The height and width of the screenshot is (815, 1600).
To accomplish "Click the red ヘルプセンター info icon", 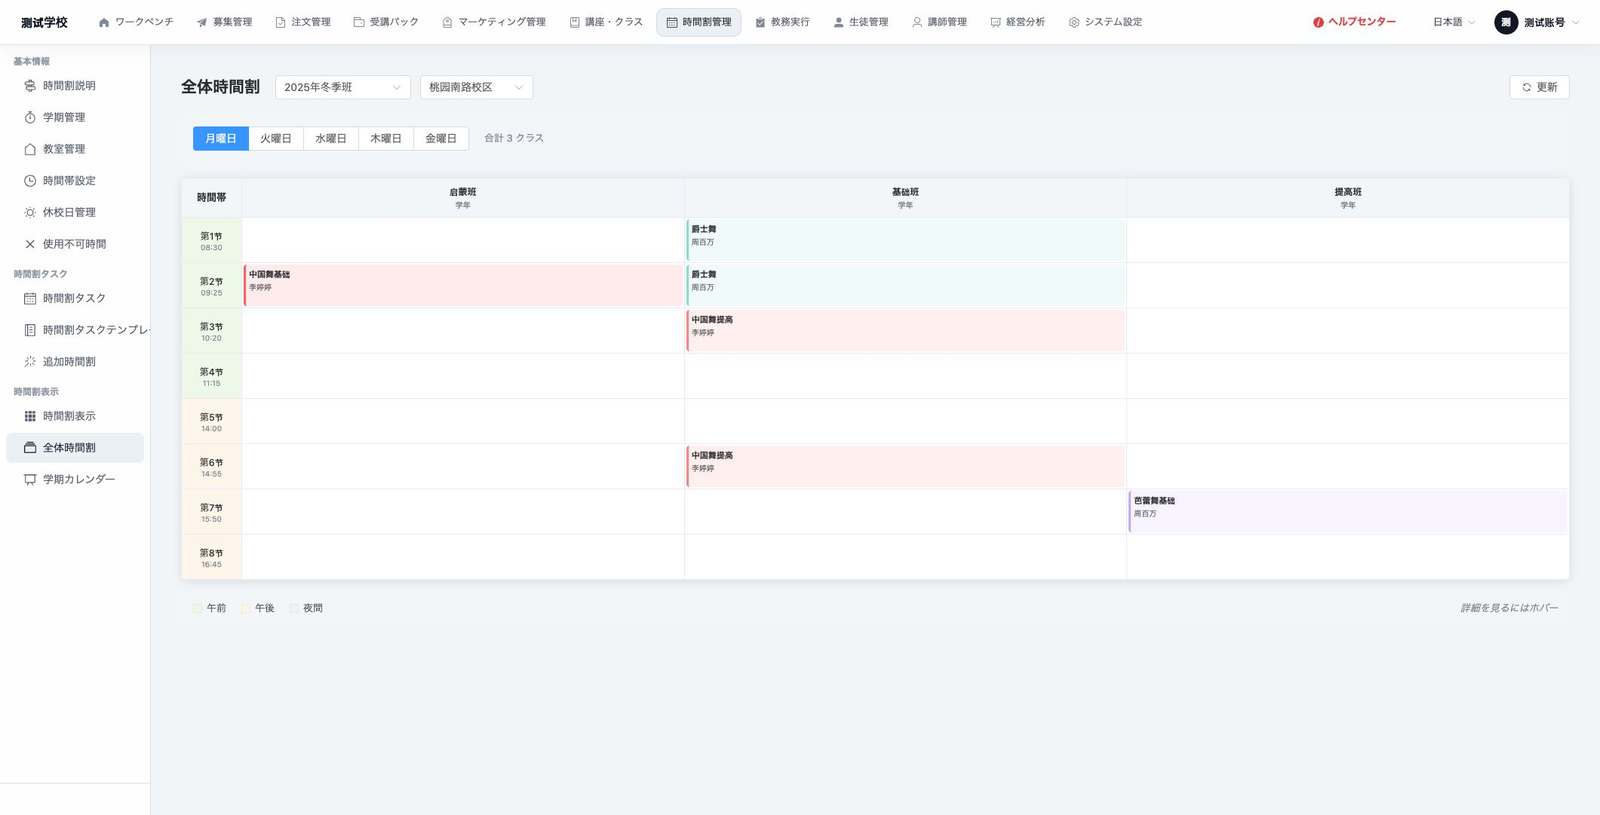I will [x=1318, y=22].
